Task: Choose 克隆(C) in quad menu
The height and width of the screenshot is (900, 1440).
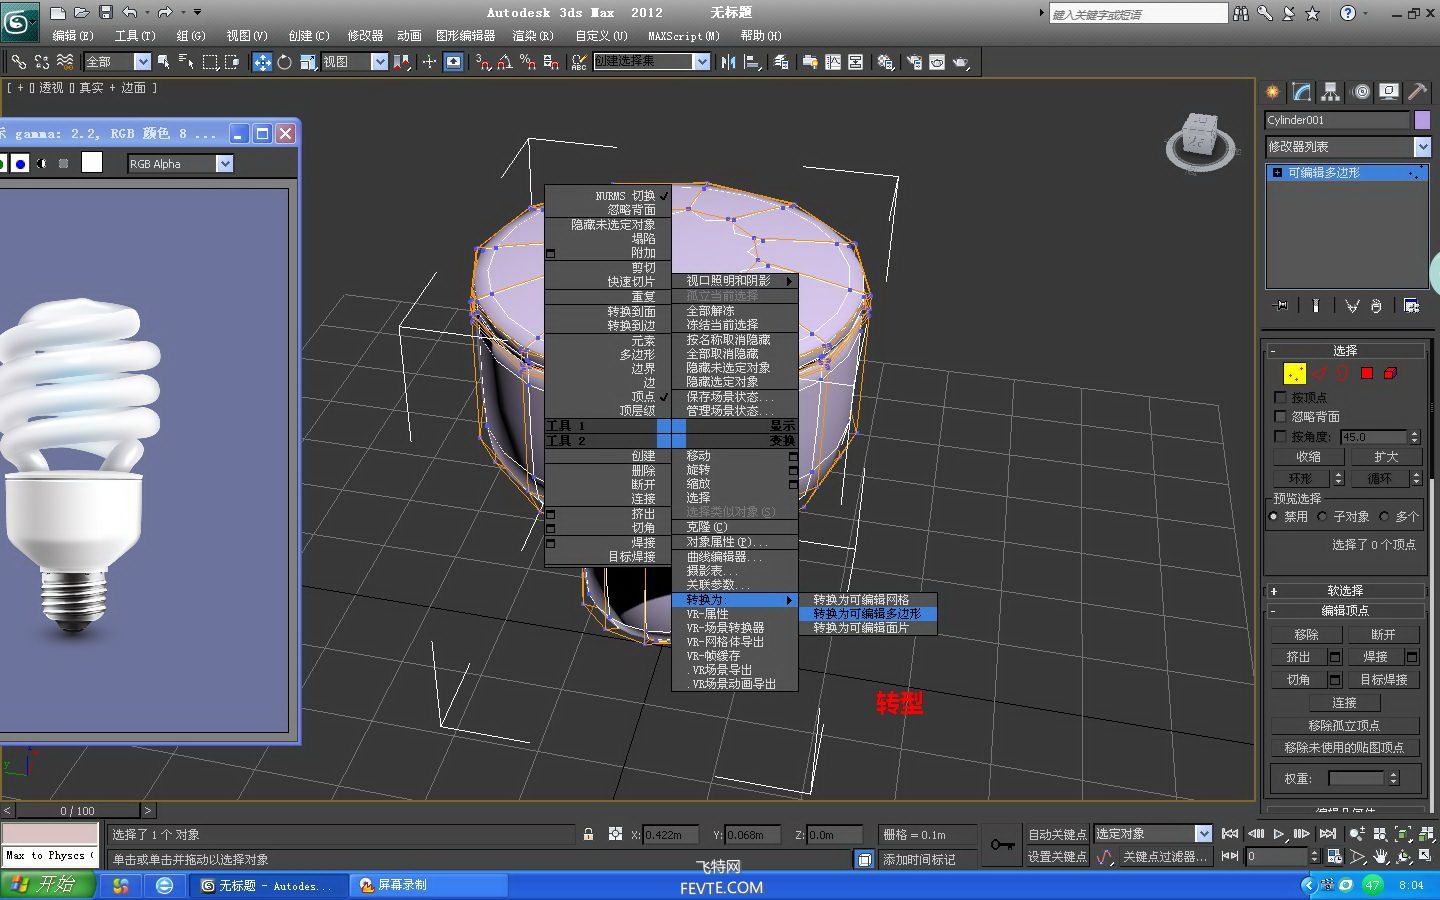Action: 707,527
